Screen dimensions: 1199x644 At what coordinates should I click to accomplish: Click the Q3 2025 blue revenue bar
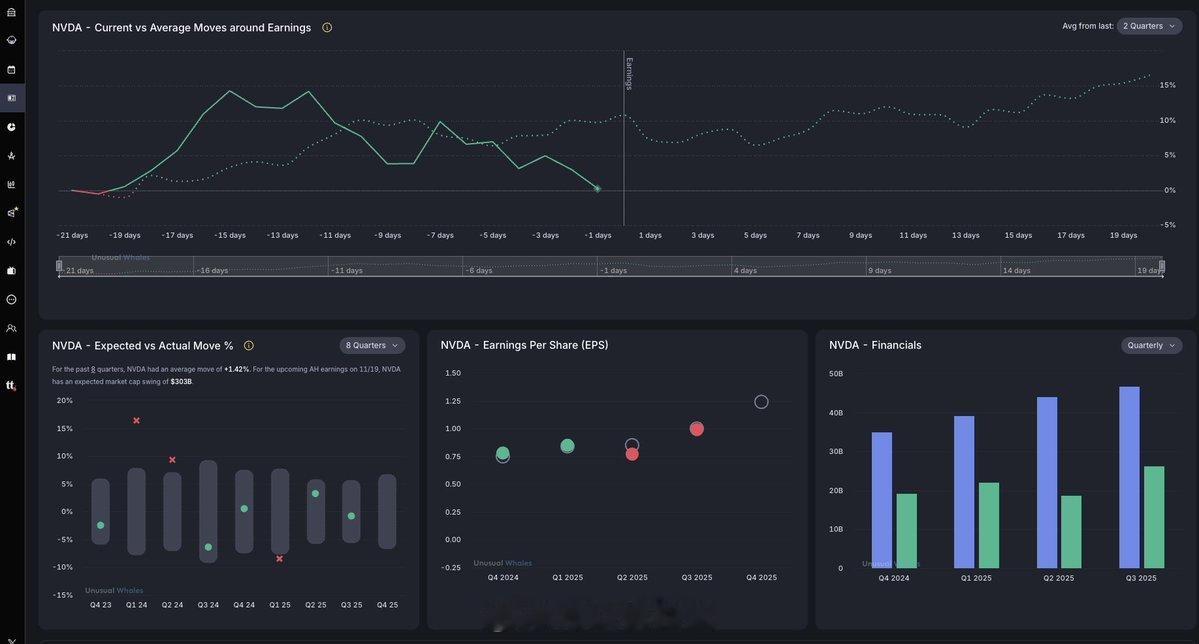[1129, 477]
